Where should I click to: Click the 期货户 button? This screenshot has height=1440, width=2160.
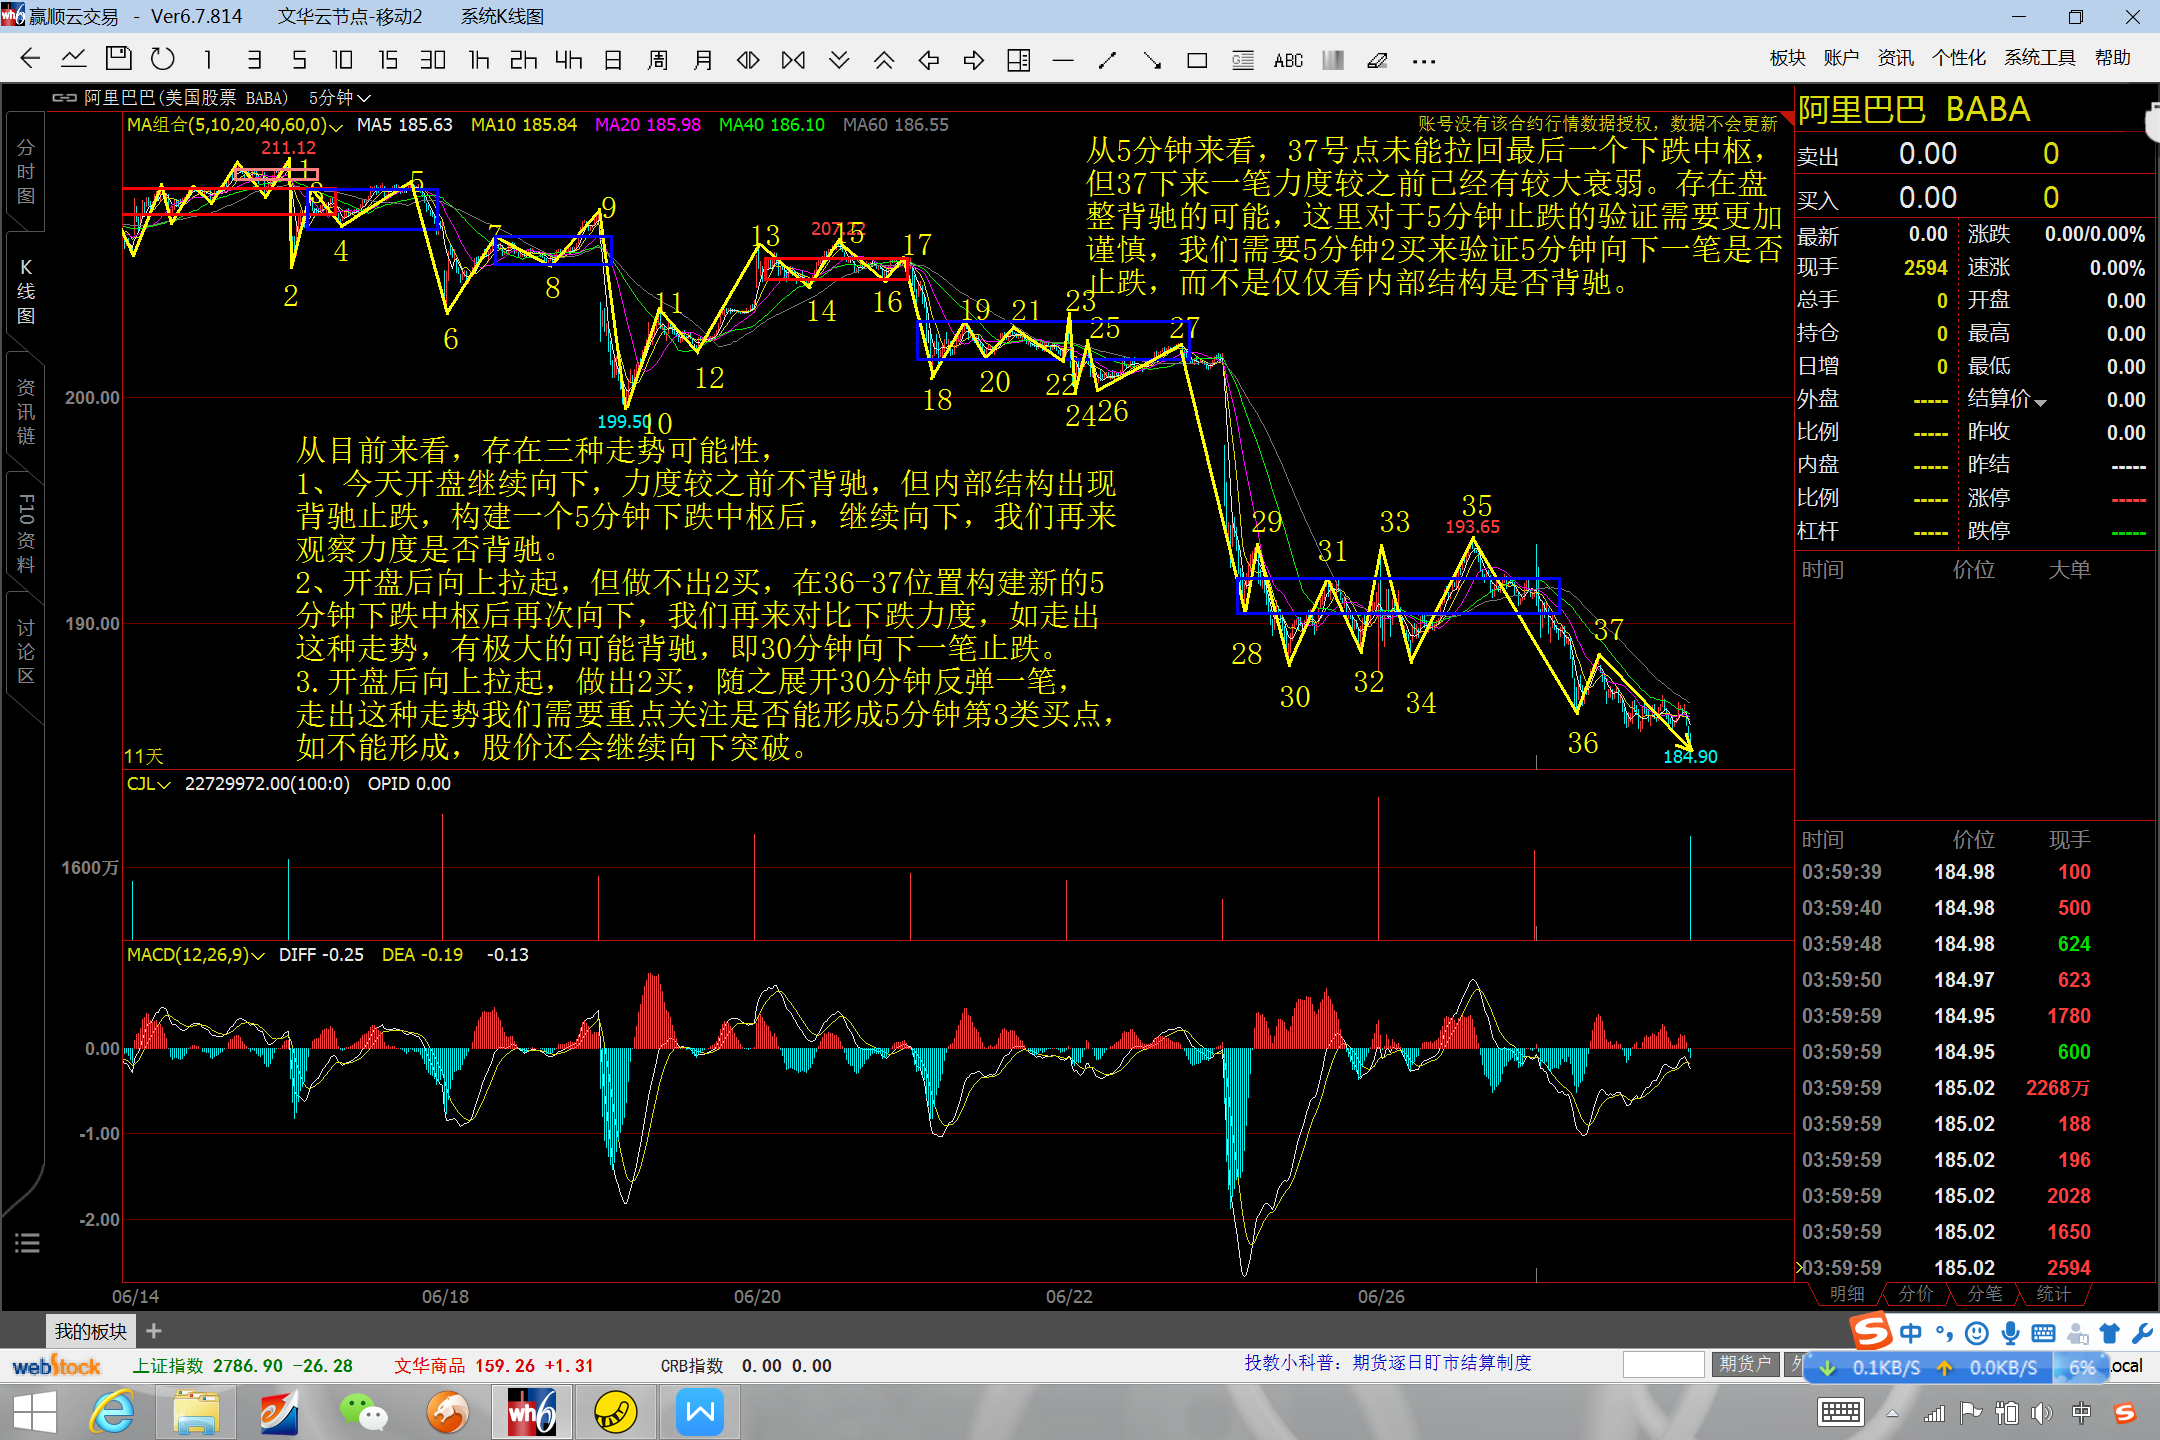coord(1744,1364)
